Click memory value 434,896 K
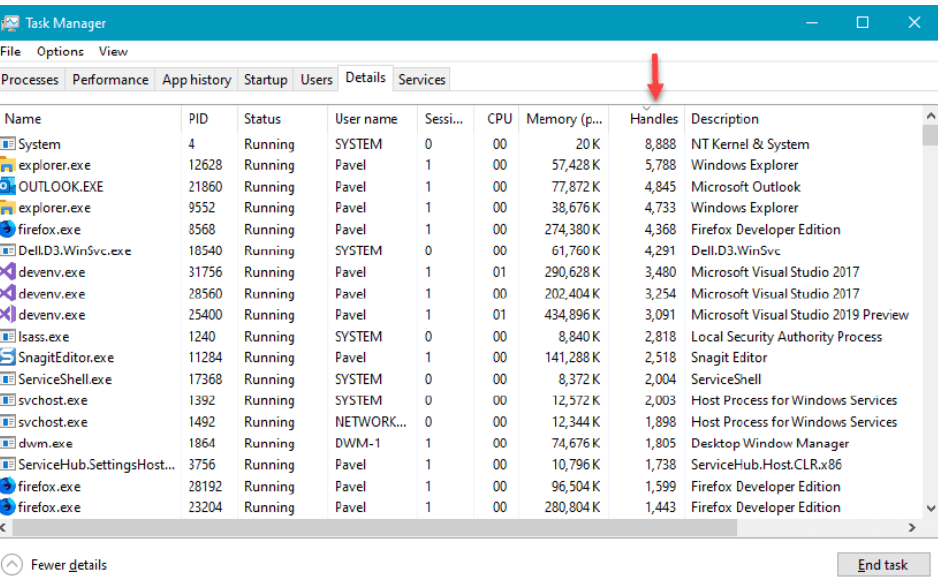The height and width of the screenshot is (584, 938). click(x=572, y=315)
